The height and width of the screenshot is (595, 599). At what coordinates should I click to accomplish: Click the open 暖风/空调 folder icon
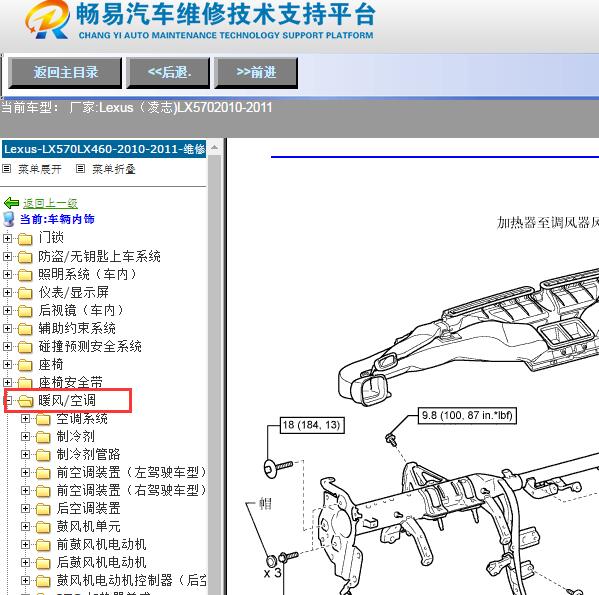[x=25, y=401]
